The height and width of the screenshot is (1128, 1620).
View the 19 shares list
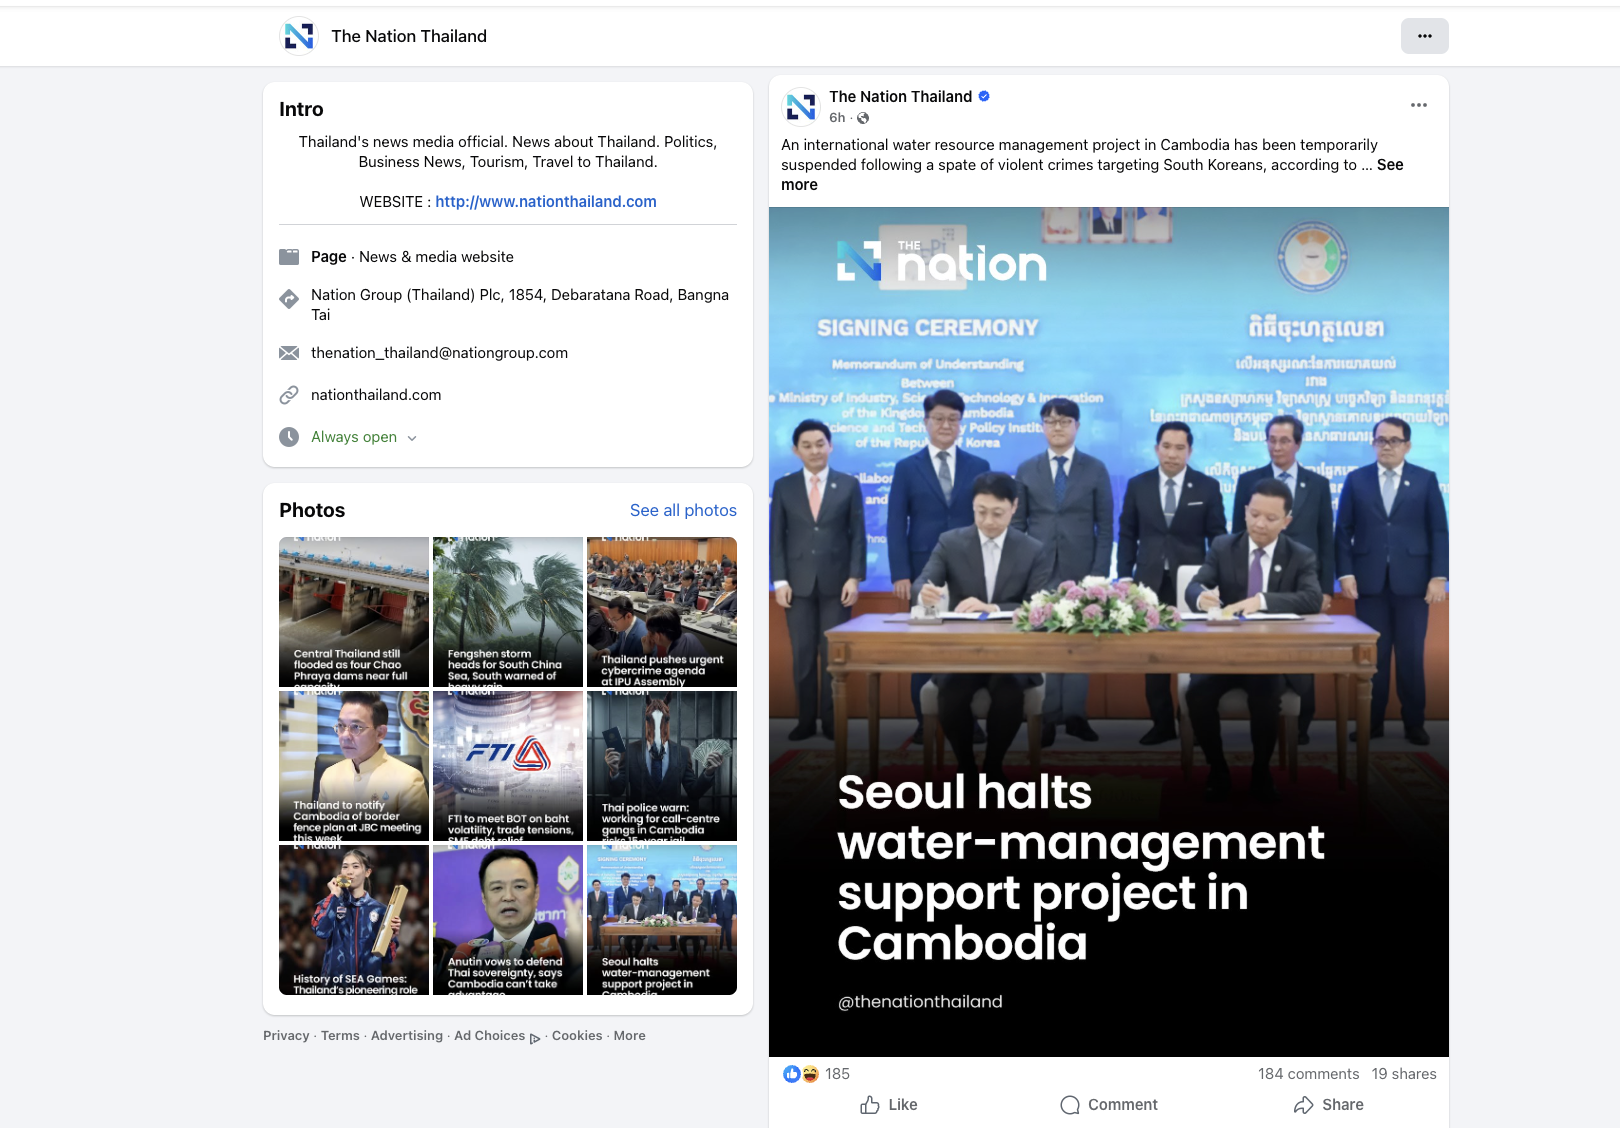pyautogui.click(x=1403, y=1074)
